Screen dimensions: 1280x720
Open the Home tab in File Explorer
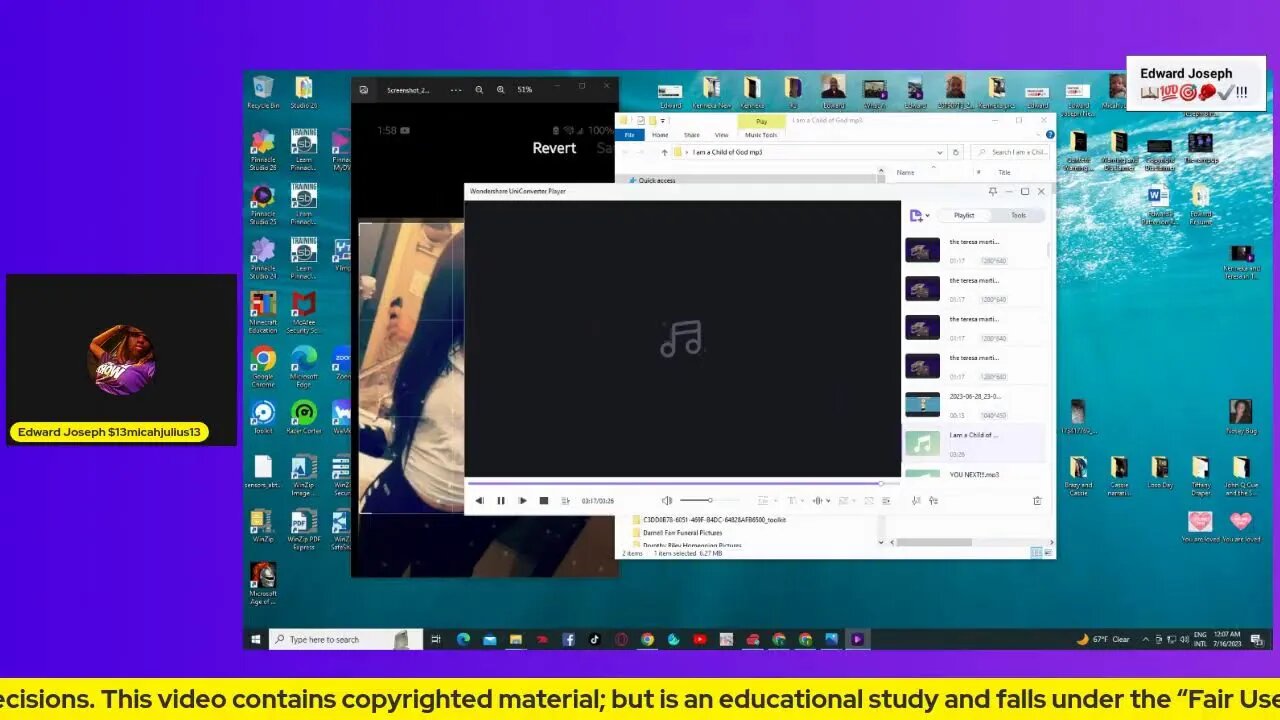click(x=660, y=135)
